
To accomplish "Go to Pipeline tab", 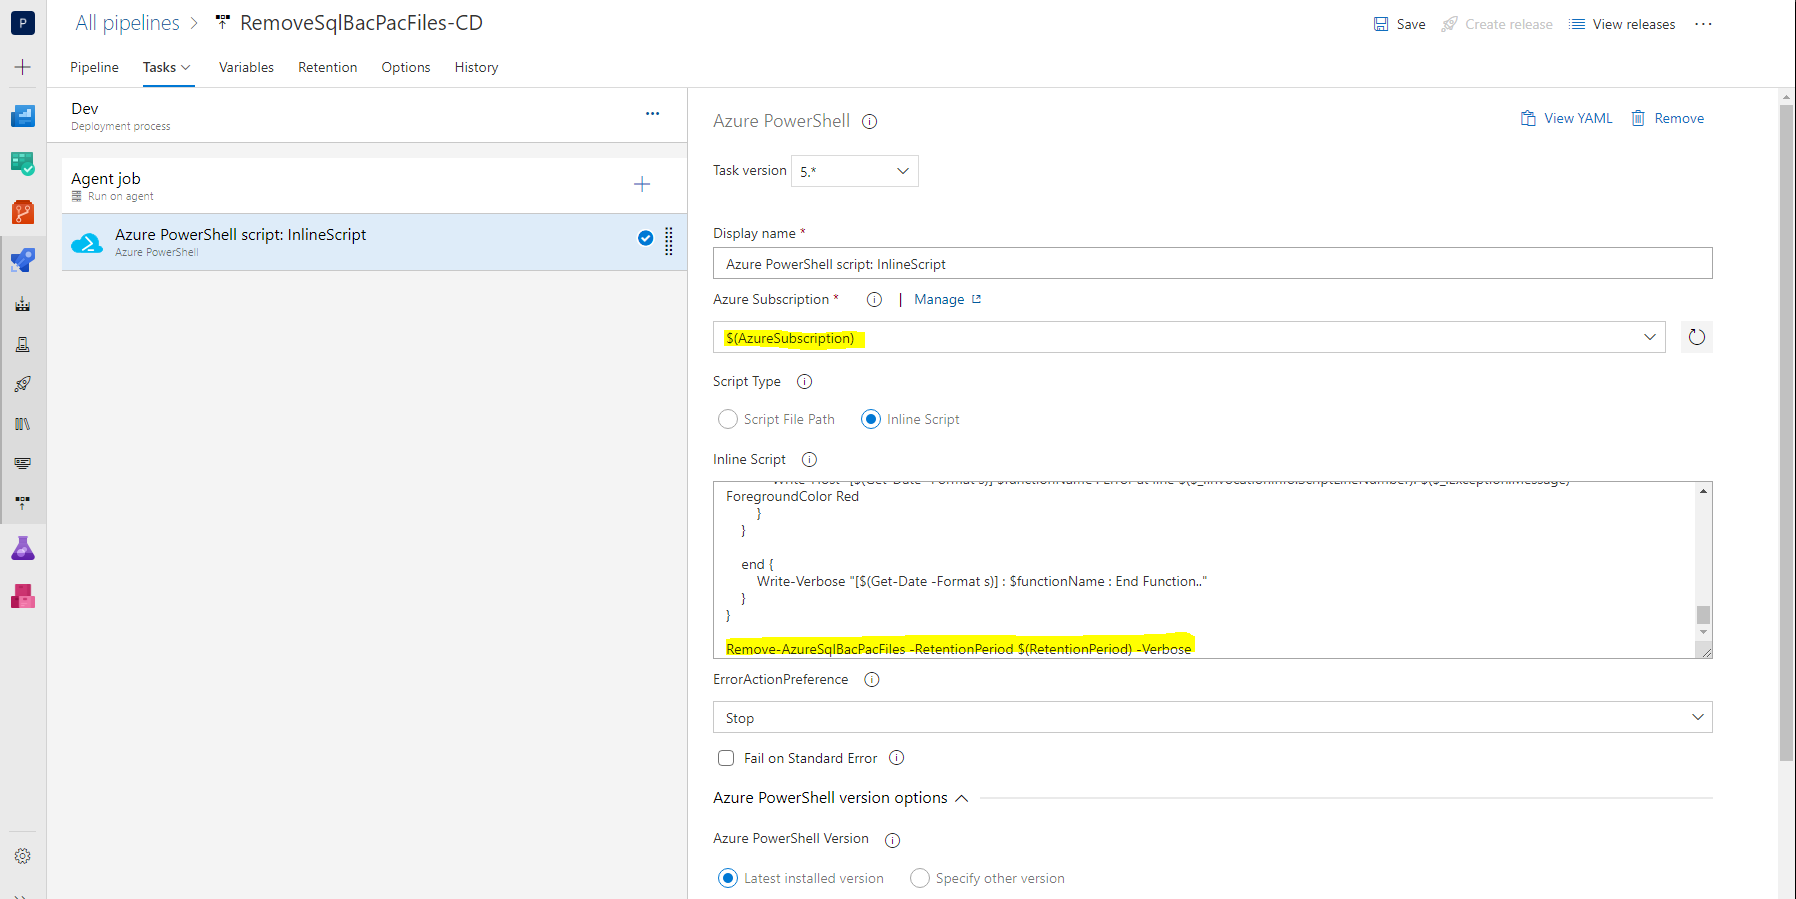I will (x=94, y=67).
